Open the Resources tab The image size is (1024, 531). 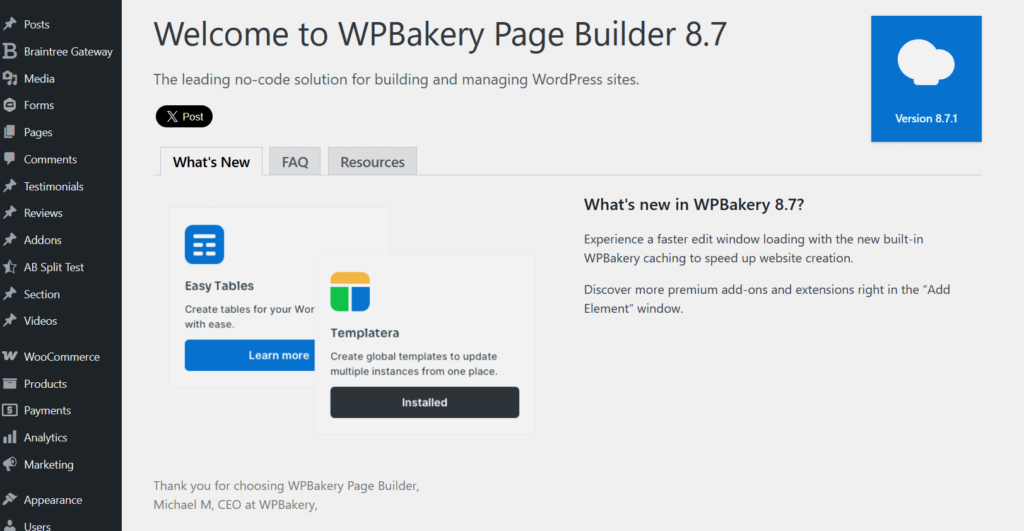[x=372, y=161]
